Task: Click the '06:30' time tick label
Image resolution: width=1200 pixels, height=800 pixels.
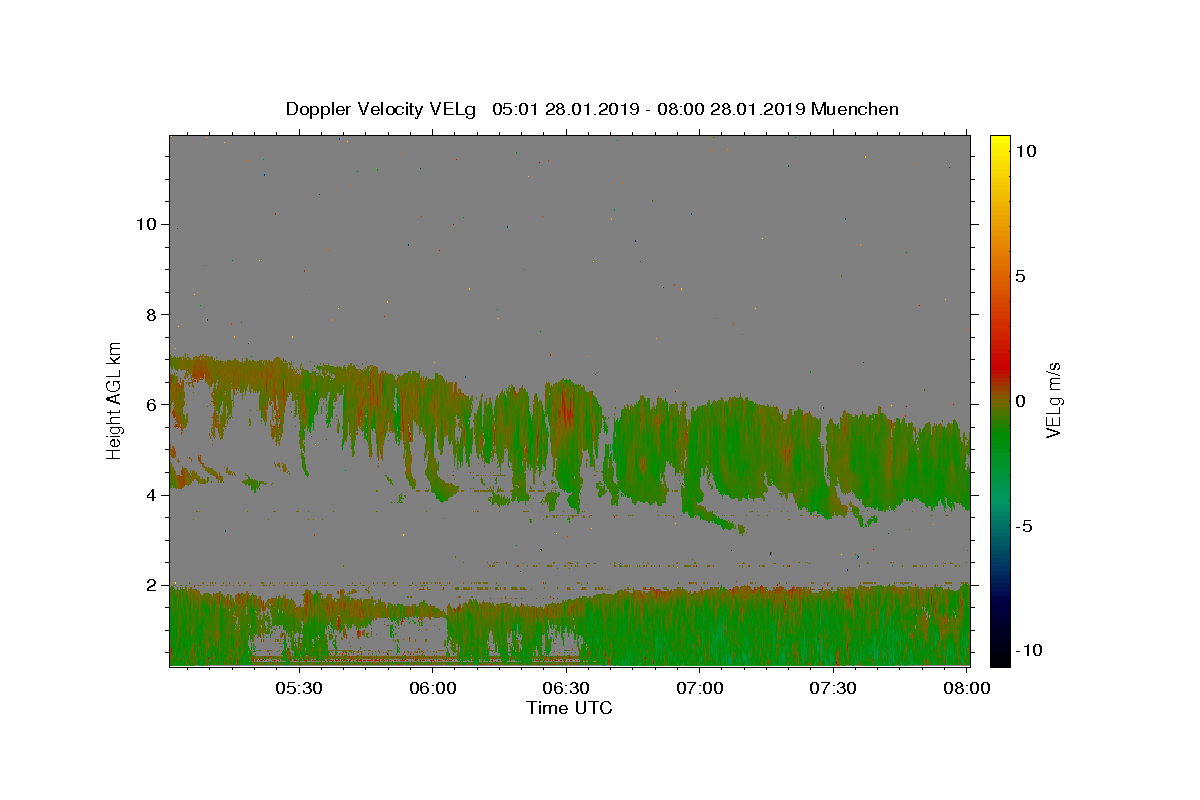Action: coord(566,688)
